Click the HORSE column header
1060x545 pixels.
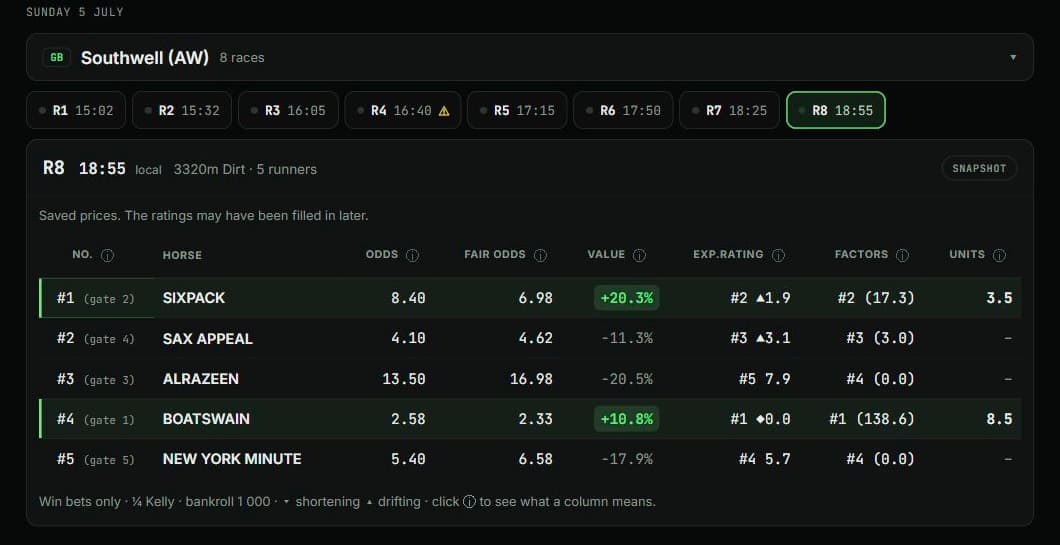click(x=182, y=255)
